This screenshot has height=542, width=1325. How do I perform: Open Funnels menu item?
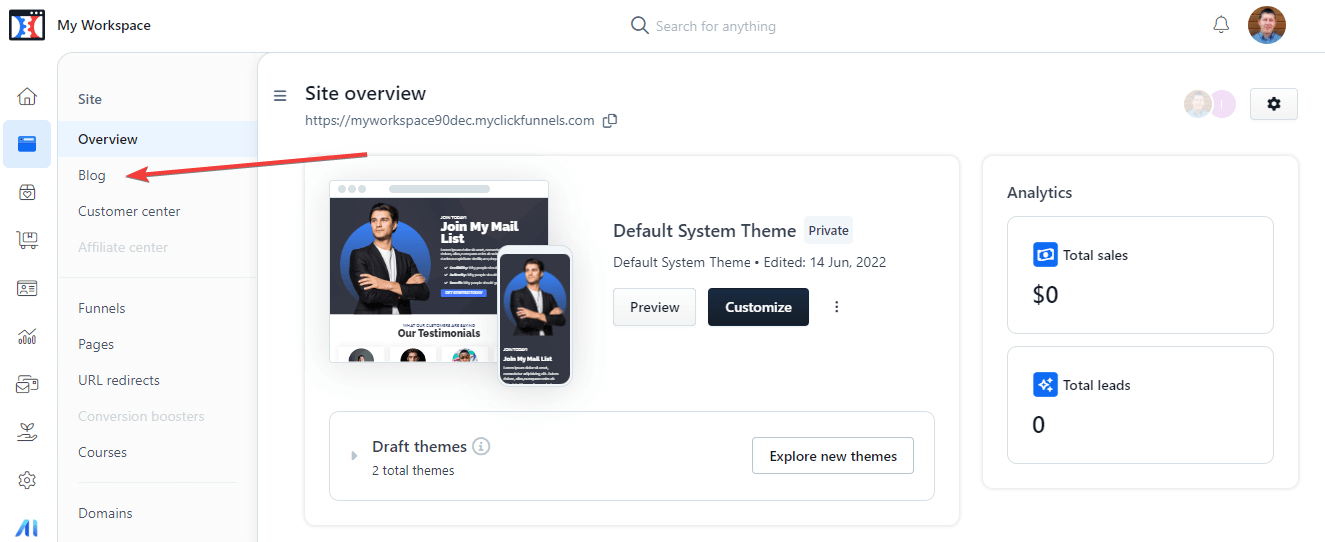click(x=102, y=308)
